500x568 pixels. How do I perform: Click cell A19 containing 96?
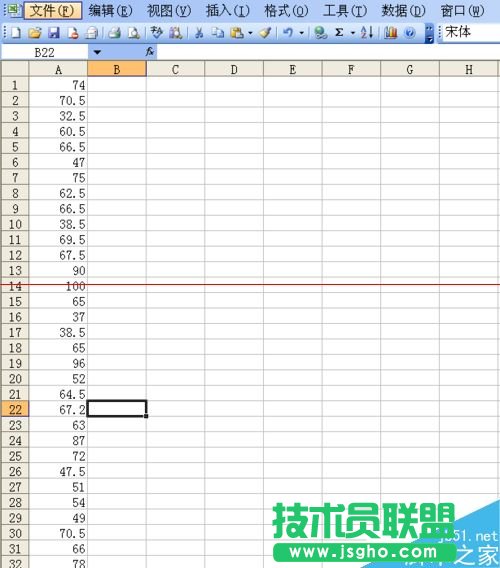(x=58, y=363)
